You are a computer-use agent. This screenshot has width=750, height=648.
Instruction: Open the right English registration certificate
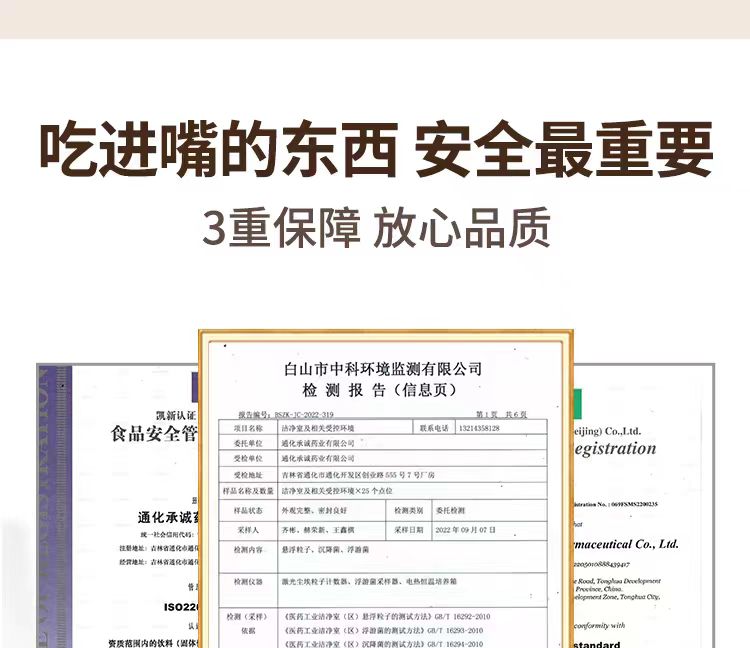tap(643, 506)
